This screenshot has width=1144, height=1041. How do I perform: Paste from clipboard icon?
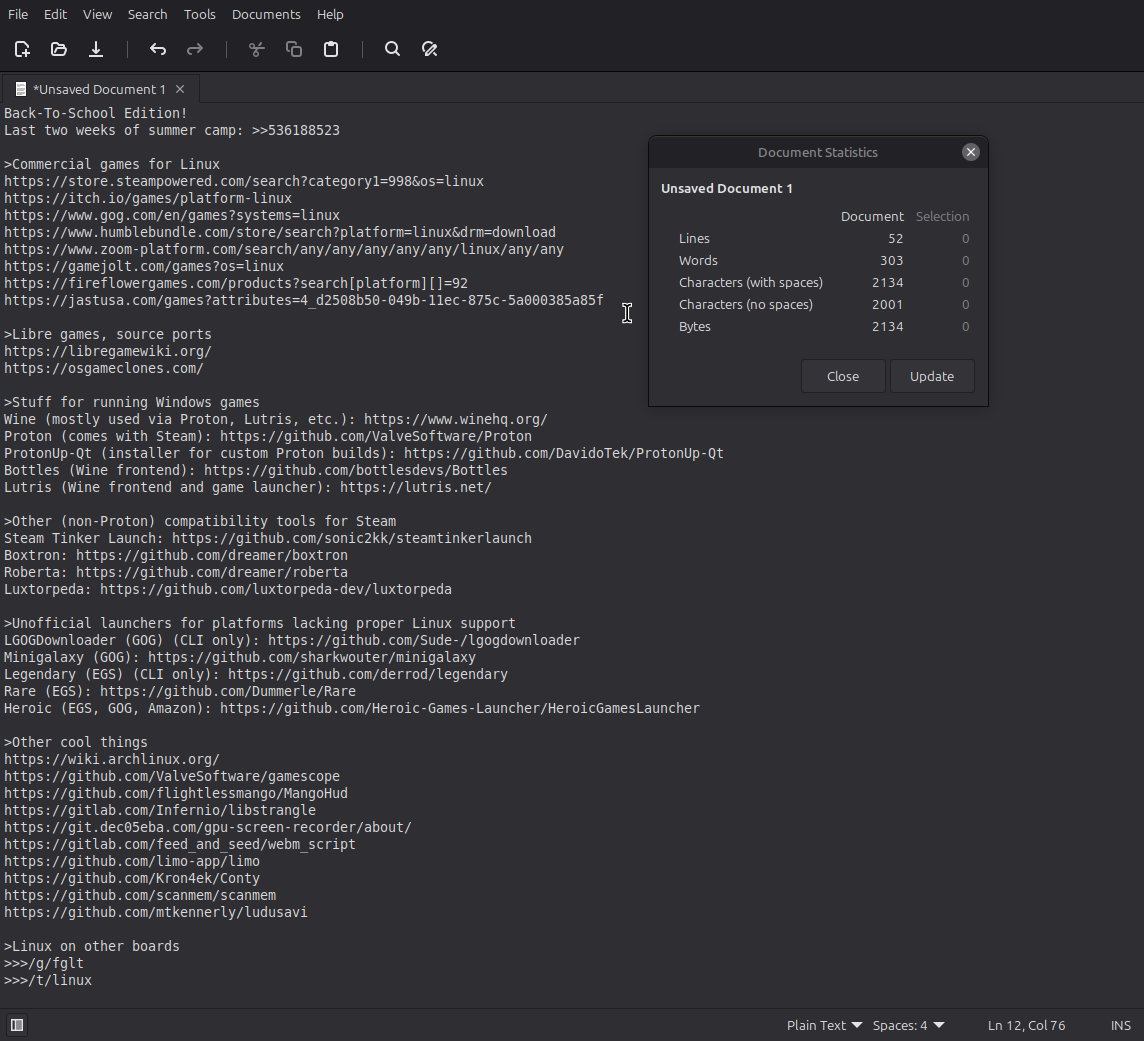(331, 49)
